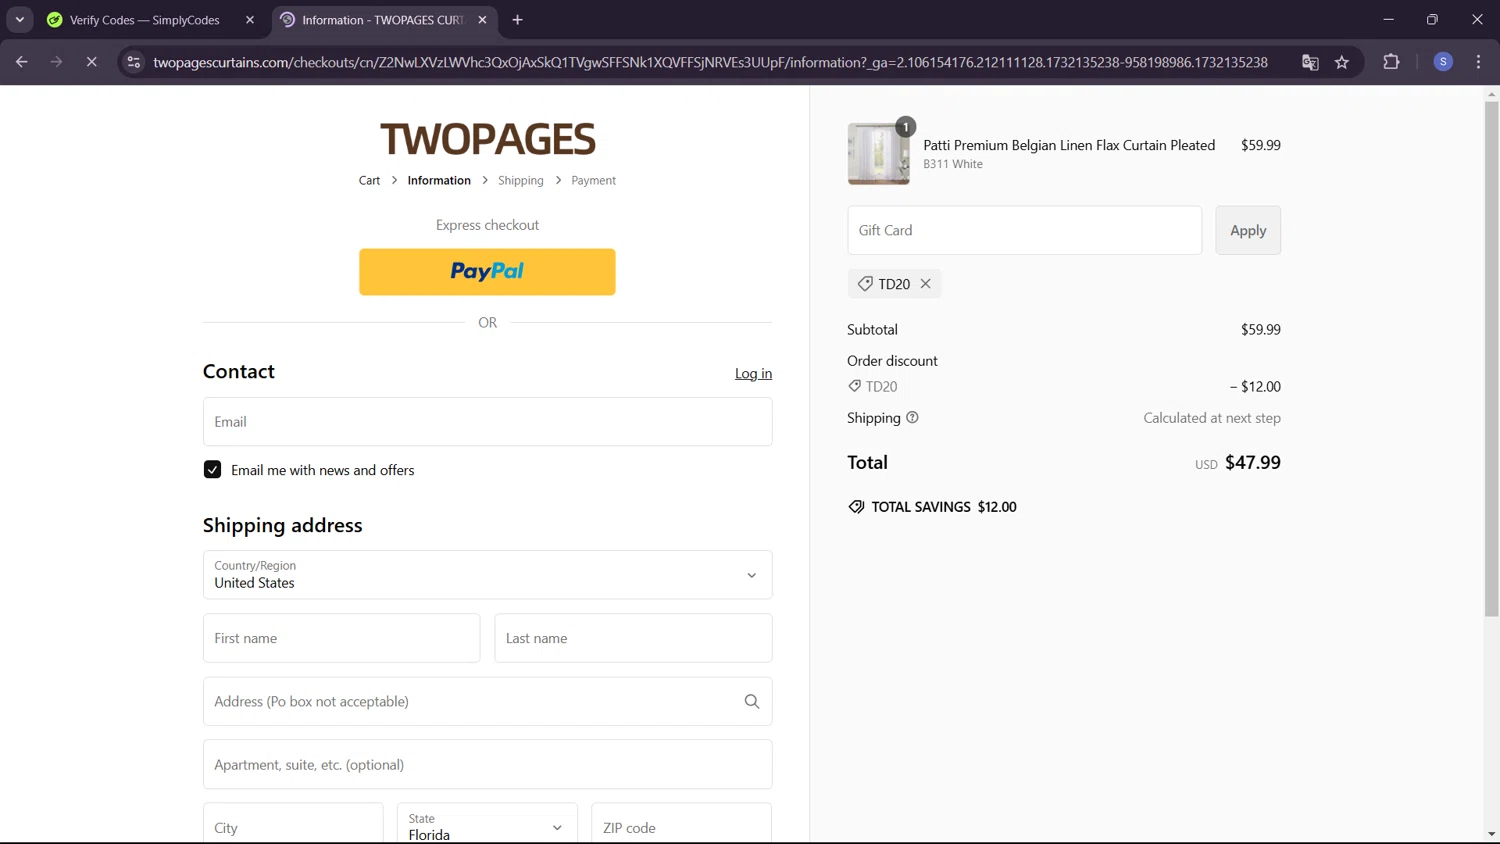Click the Total amount $47.99
The width and height of the screenshot is (1500, 844).
pos(1253,463)
